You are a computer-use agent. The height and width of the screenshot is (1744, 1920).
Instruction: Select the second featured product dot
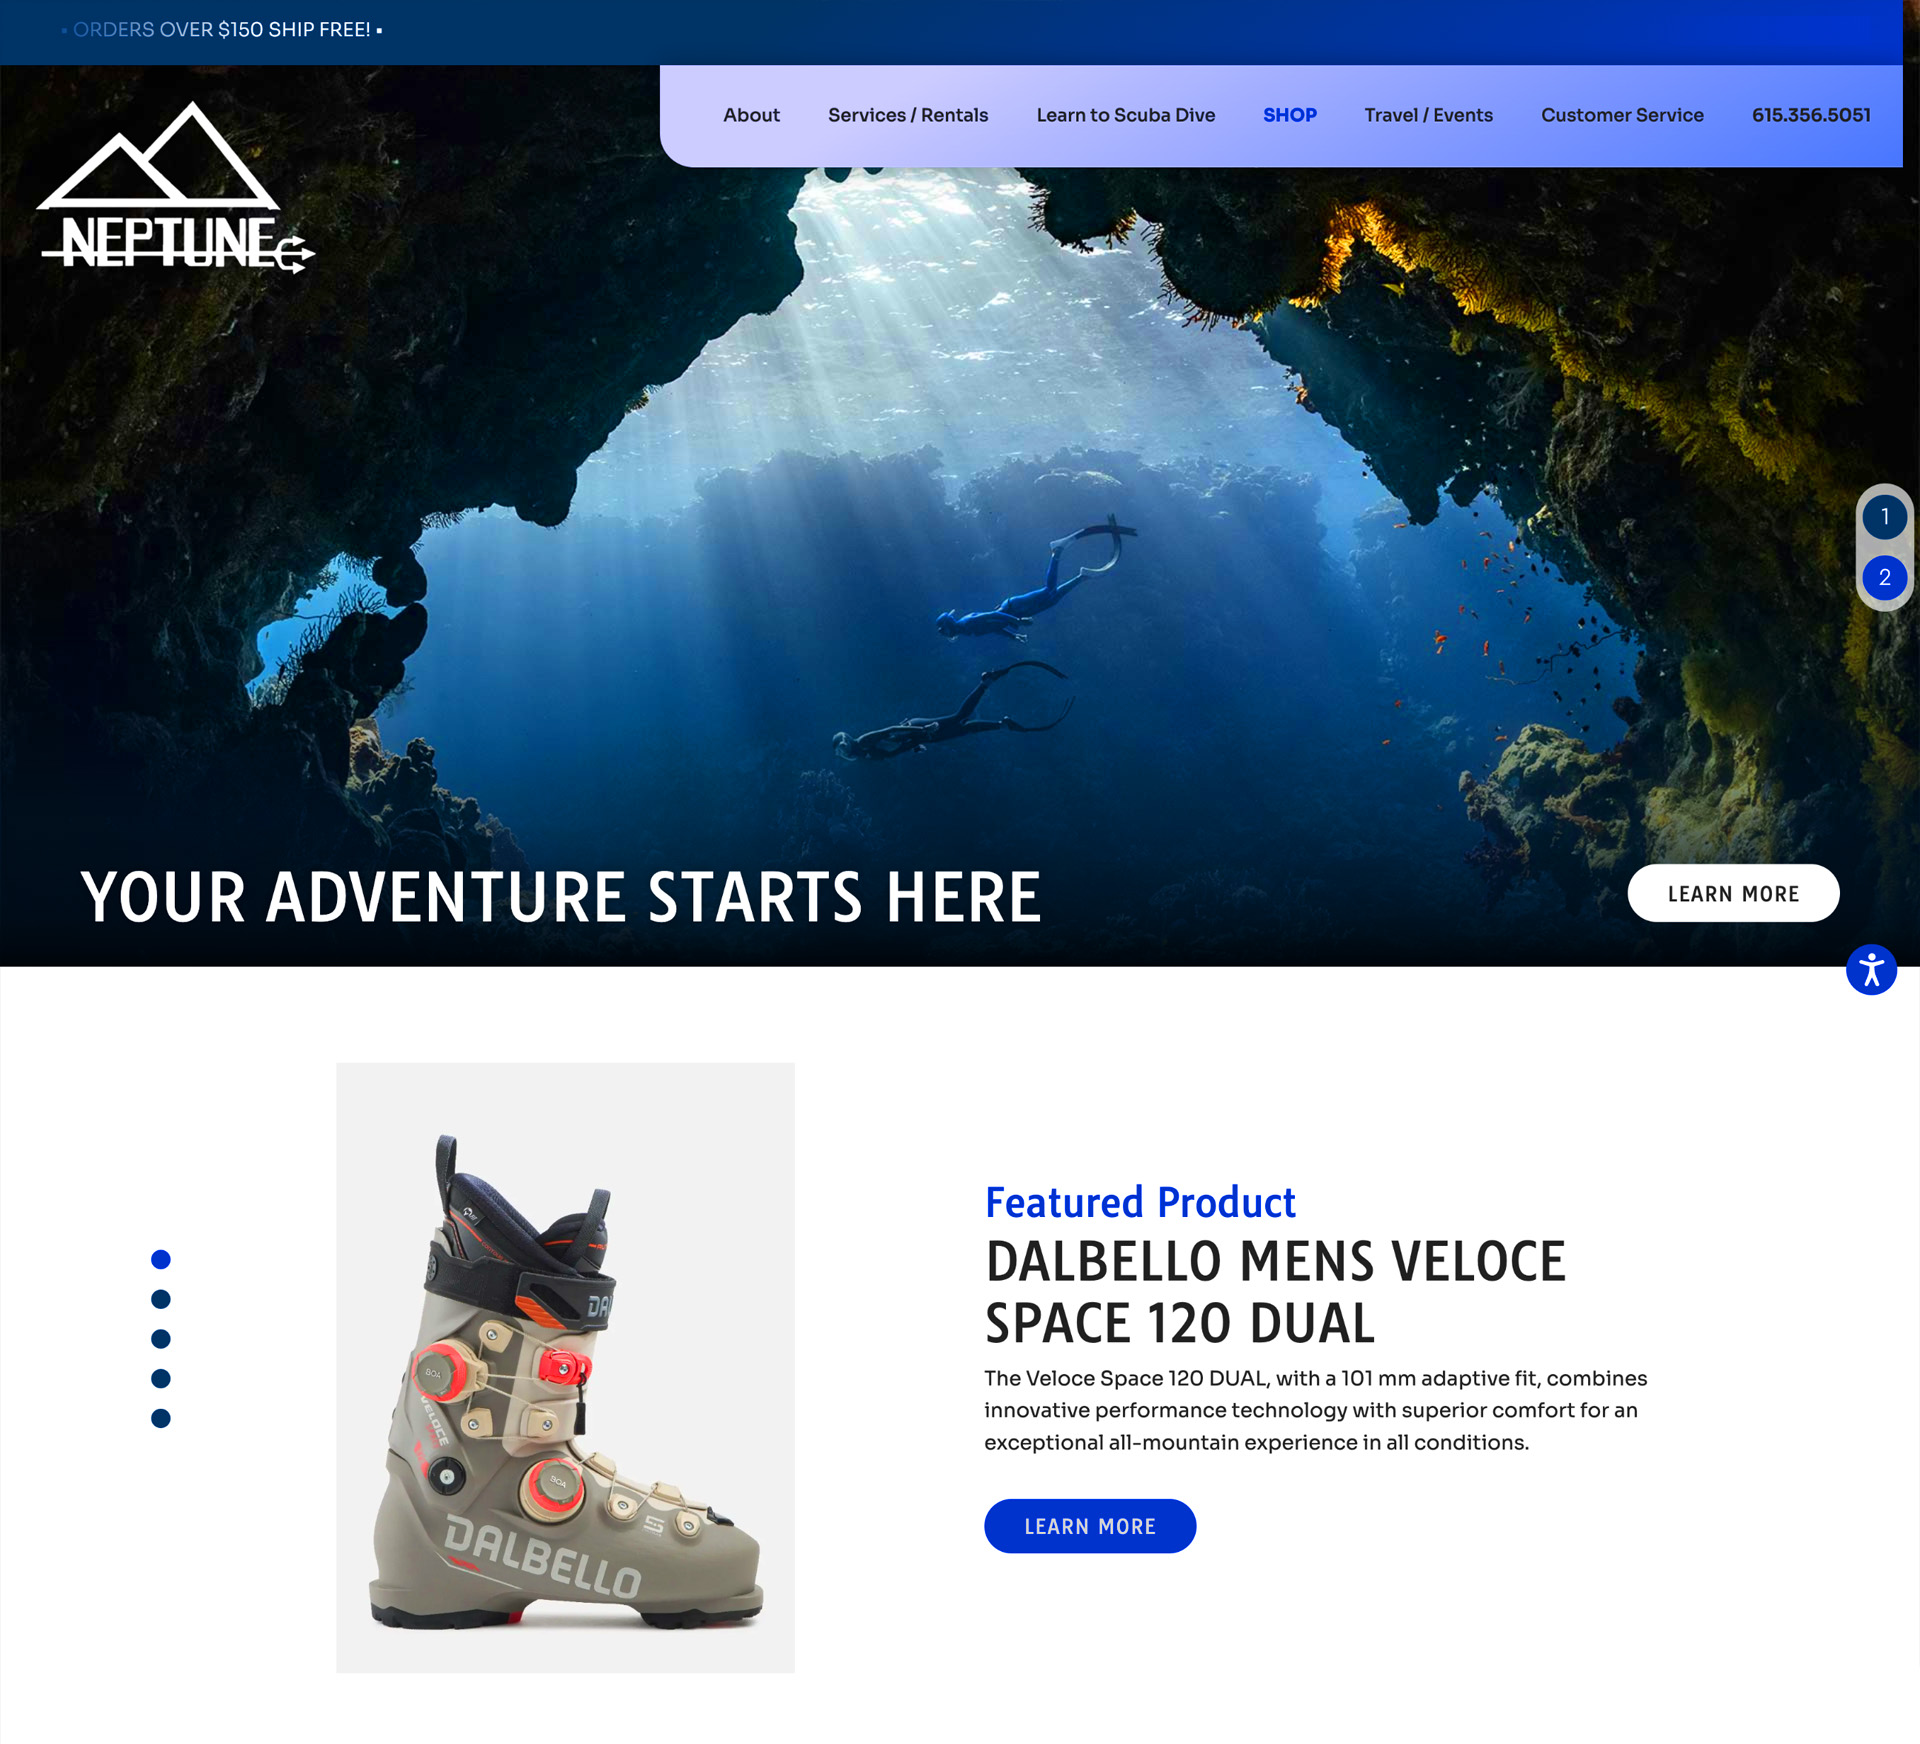(161, 1299)
